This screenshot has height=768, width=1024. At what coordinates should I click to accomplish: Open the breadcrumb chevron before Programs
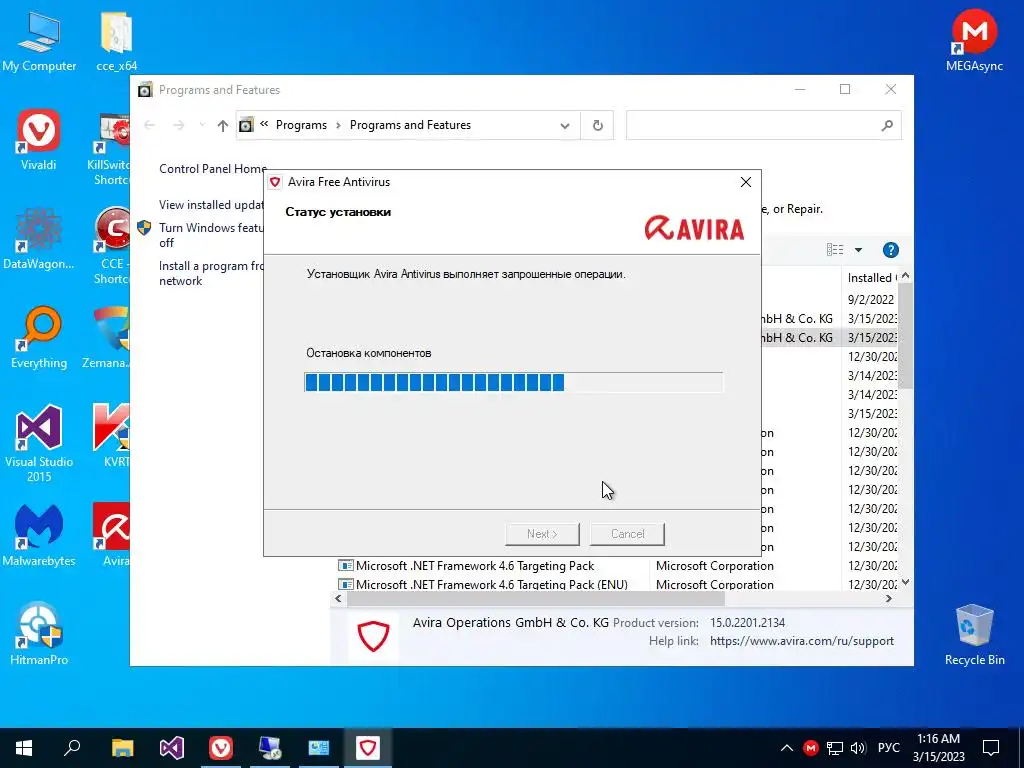click(264, 124)
